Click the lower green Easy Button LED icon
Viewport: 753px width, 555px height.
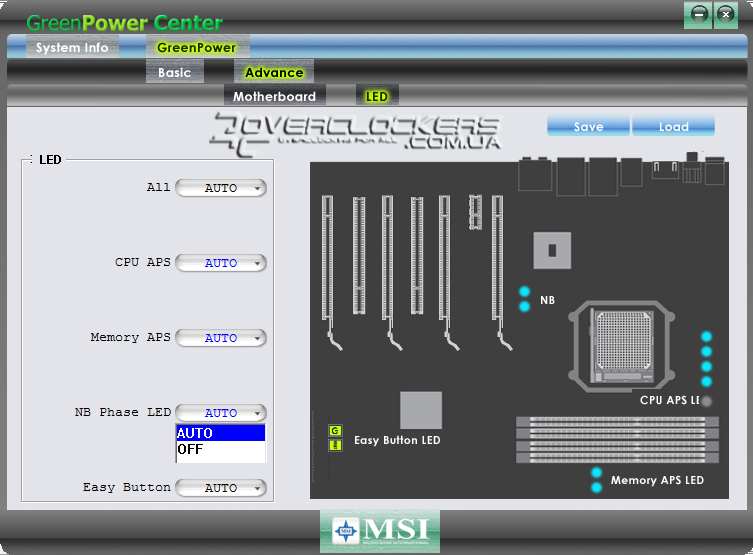(x=335, y=446)
